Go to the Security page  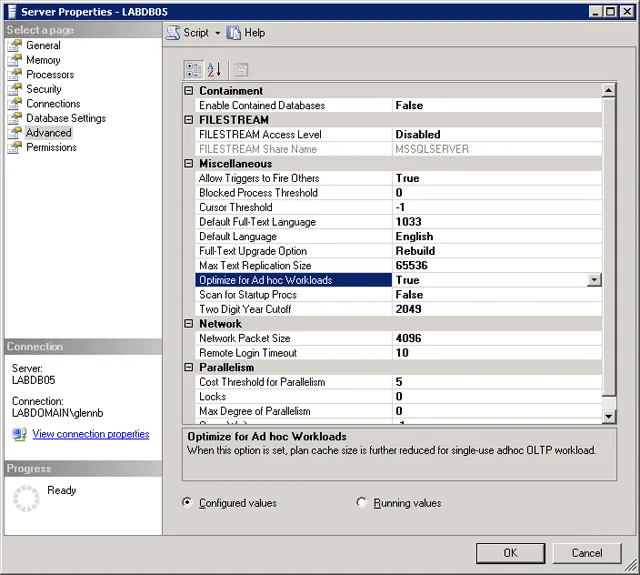tap(44, 89)
